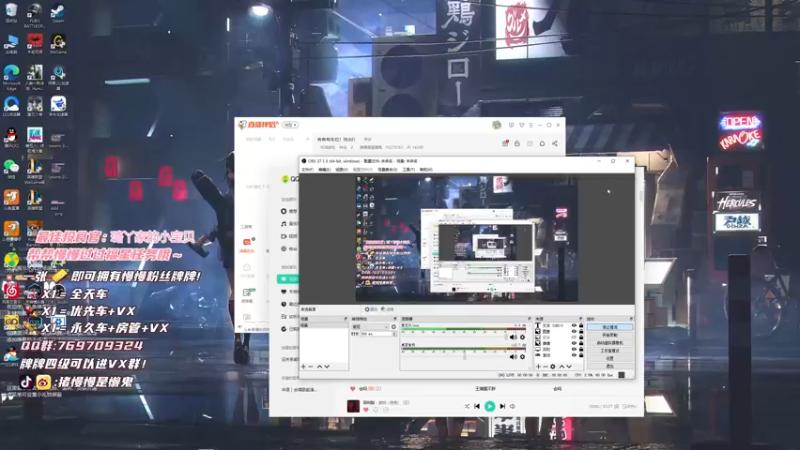
Task: Mute the Desktop Audio track in OBS mixer
Action: 513,357
